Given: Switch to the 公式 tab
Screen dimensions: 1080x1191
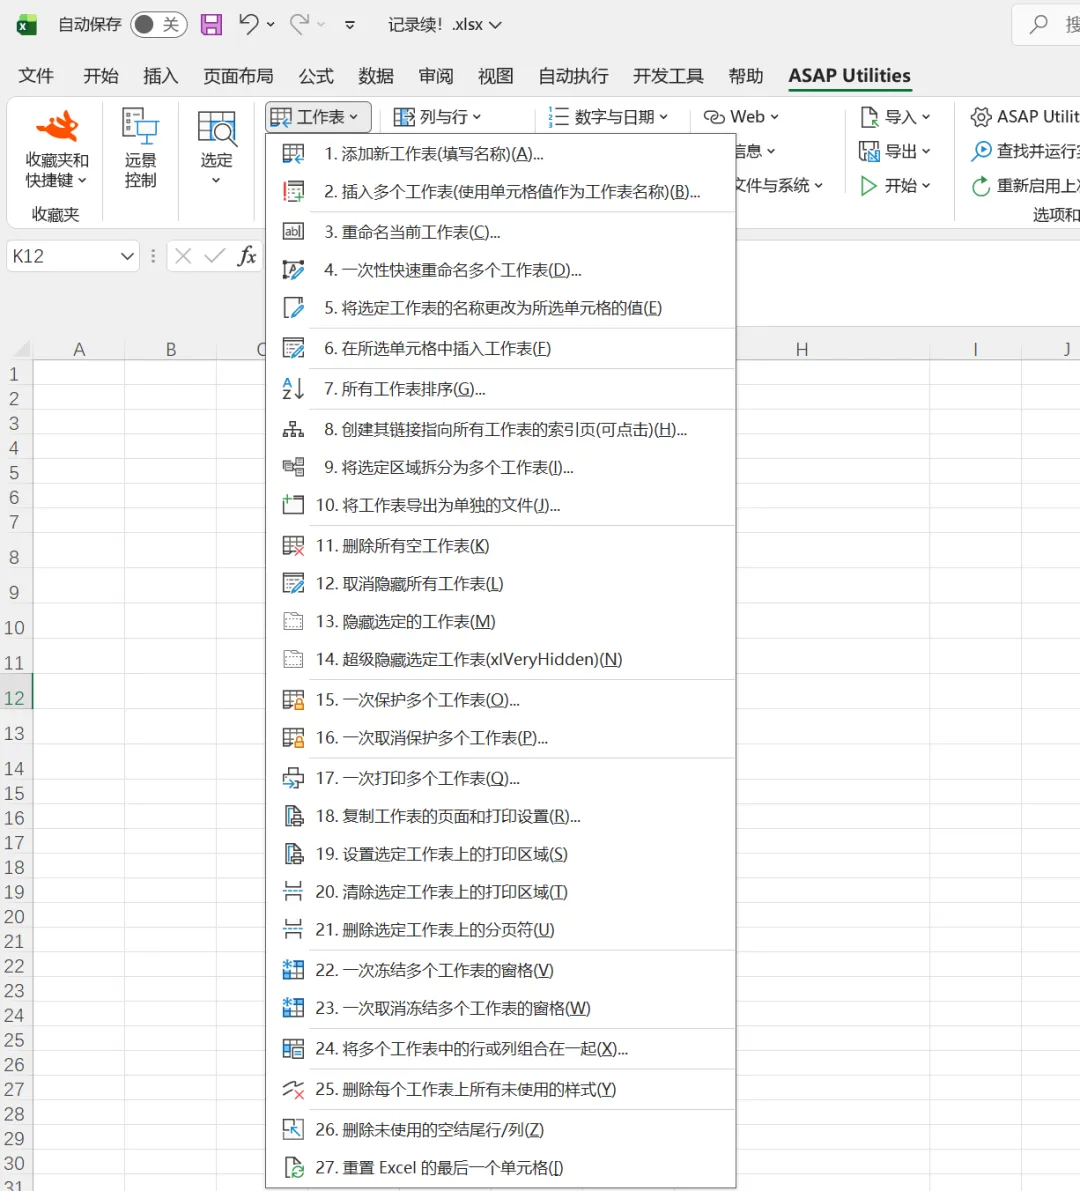Looking at the screenshot, I should (316, 76).
